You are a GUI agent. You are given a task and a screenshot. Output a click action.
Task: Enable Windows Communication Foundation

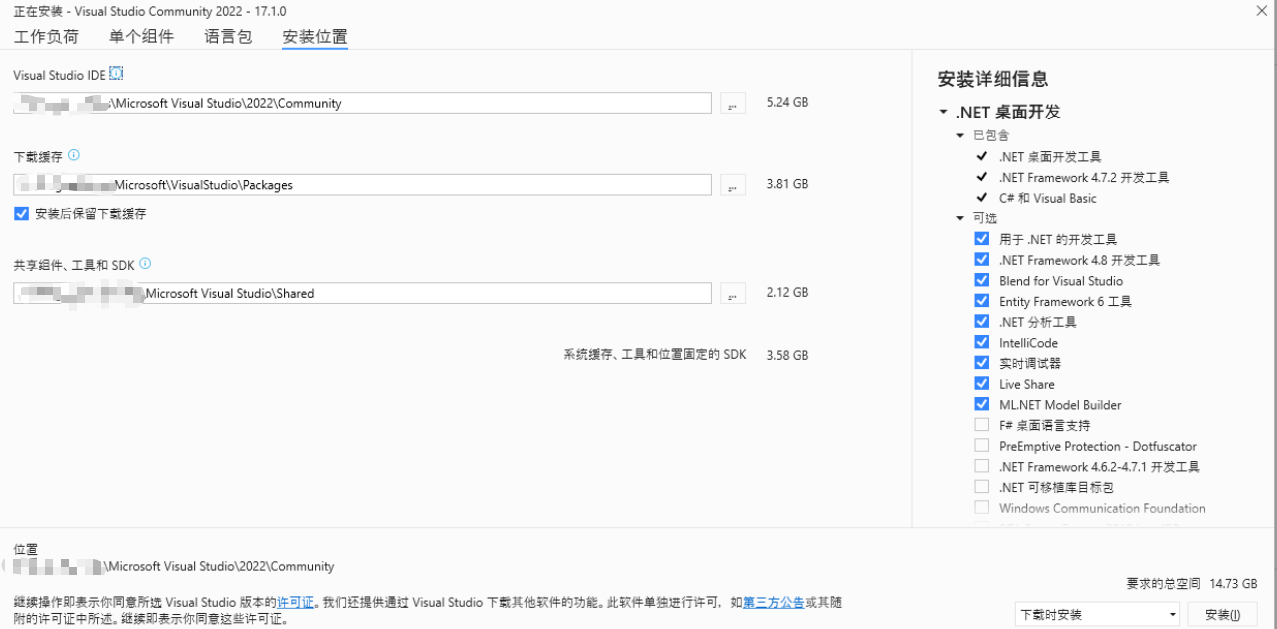(x=981, y=508)
